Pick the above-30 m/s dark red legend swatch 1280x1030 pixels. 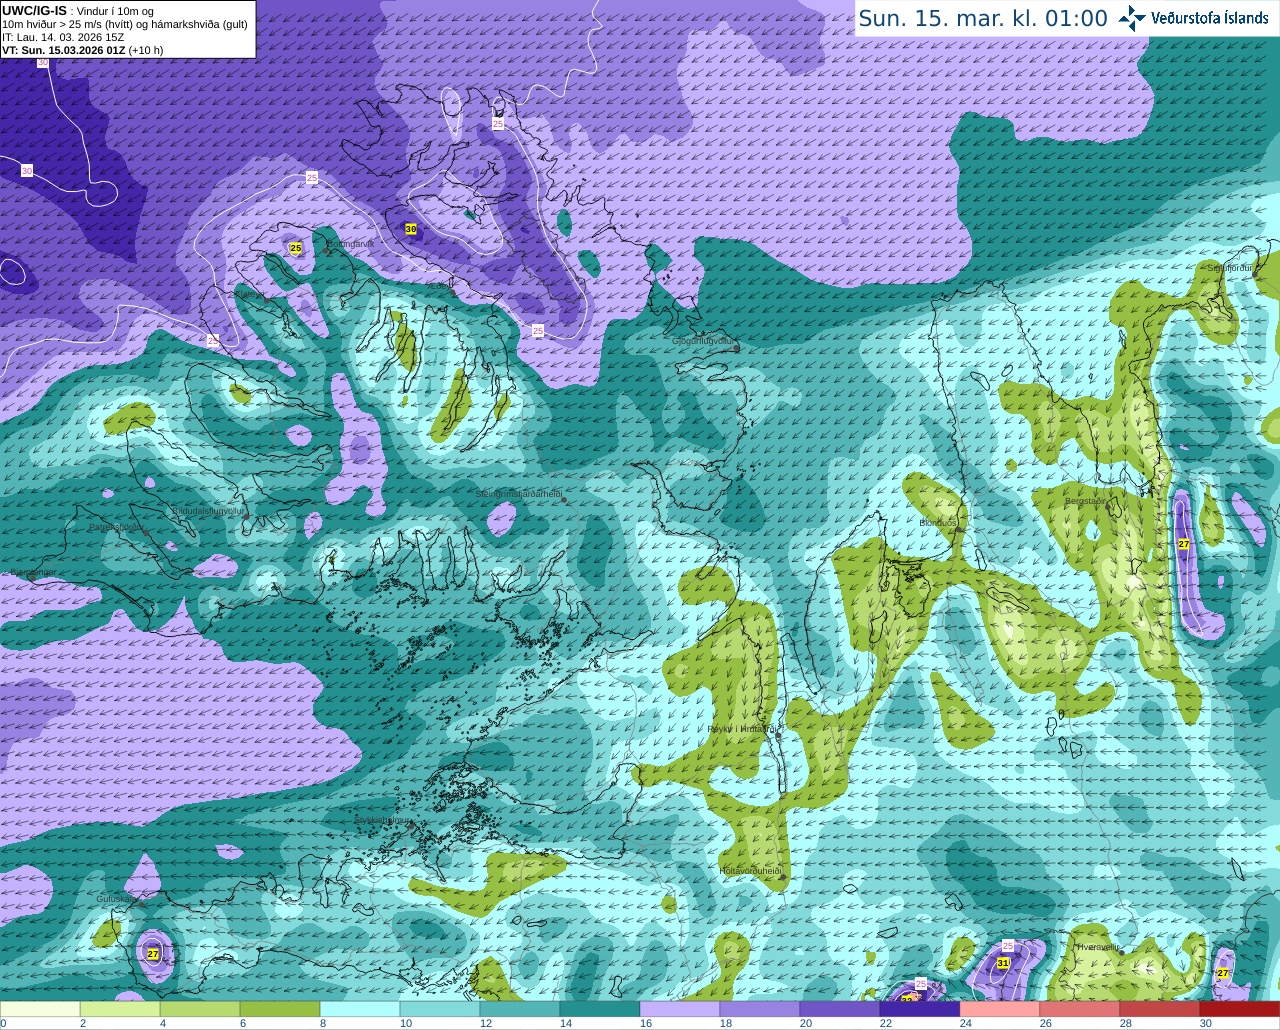click(1240, 1008)
